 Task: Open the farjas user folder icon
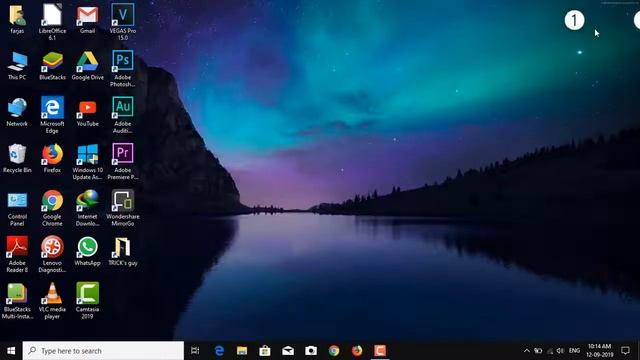(x=17, y=19)
